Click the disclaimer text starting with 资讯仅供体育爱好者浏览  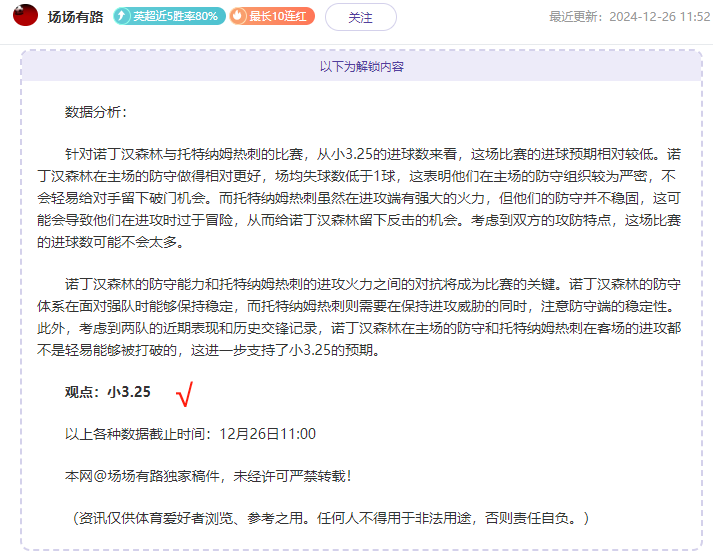[x=331, y=518]
